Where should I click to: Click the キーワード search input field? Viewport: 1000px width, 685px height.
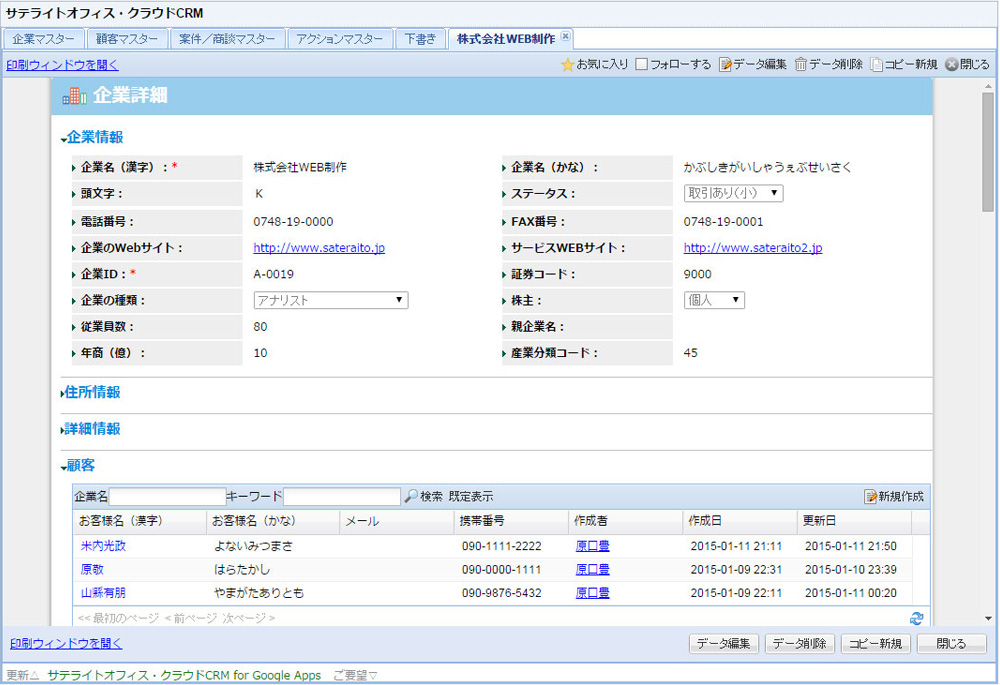[342, 497]
